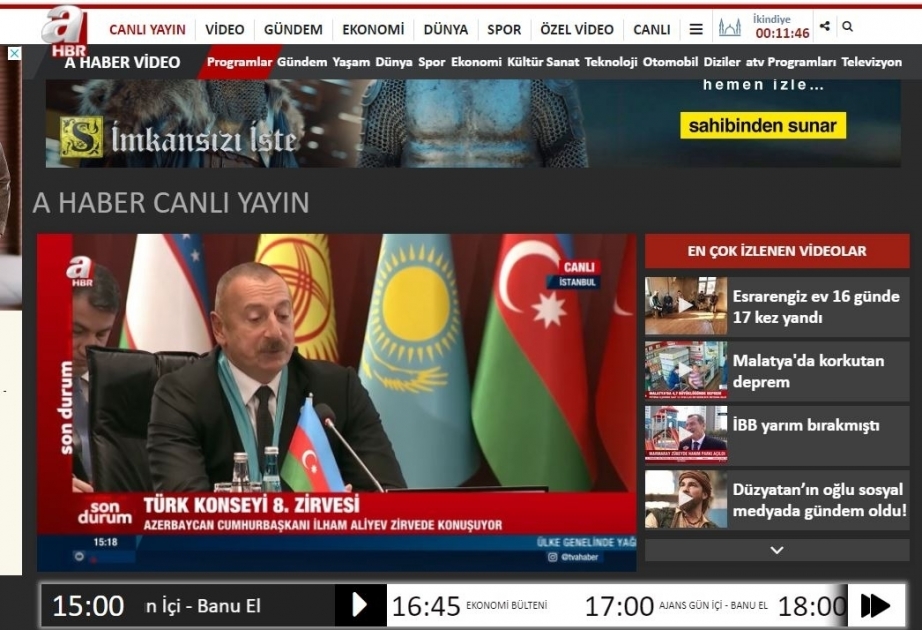The width and height of the screenshot is (922, 630).
Task: Close the ad via the AdChoices X icon
Action: point(15,54)
